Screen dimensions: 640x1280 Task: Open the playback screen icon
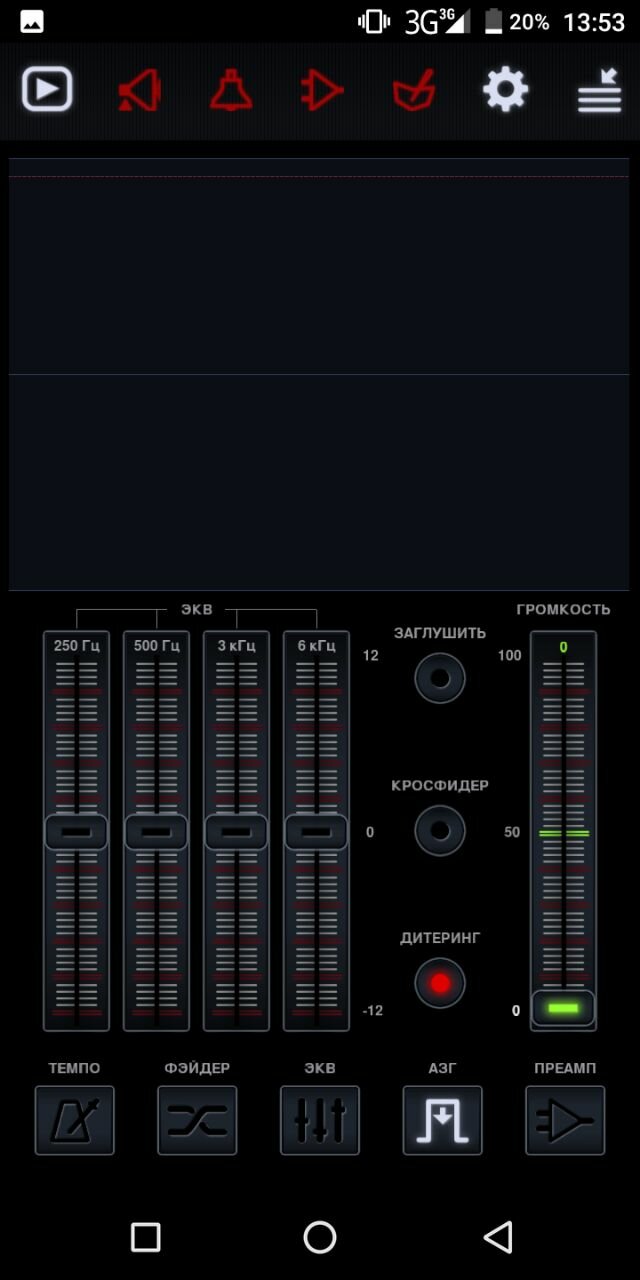click(x=47, y=90)
